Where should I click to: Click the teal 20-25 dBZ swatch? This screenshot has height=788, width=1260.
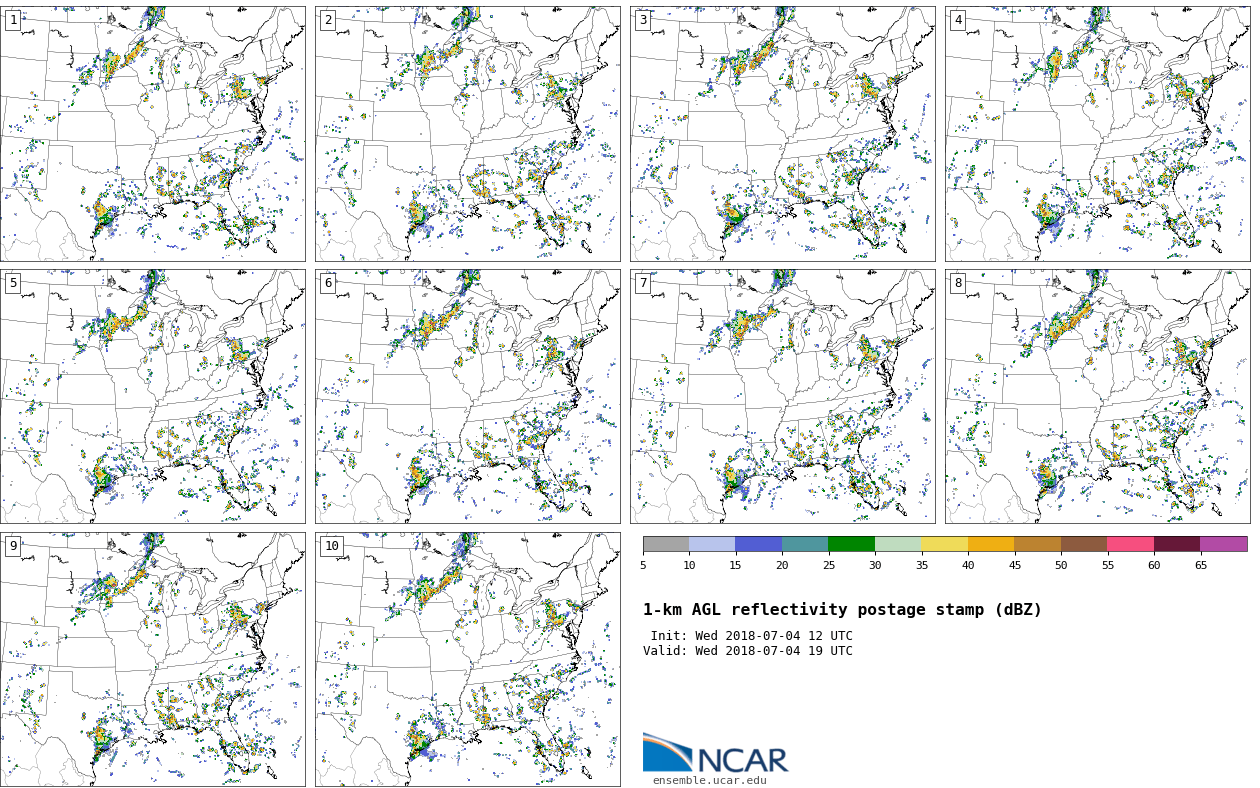[x=805, y=544]
